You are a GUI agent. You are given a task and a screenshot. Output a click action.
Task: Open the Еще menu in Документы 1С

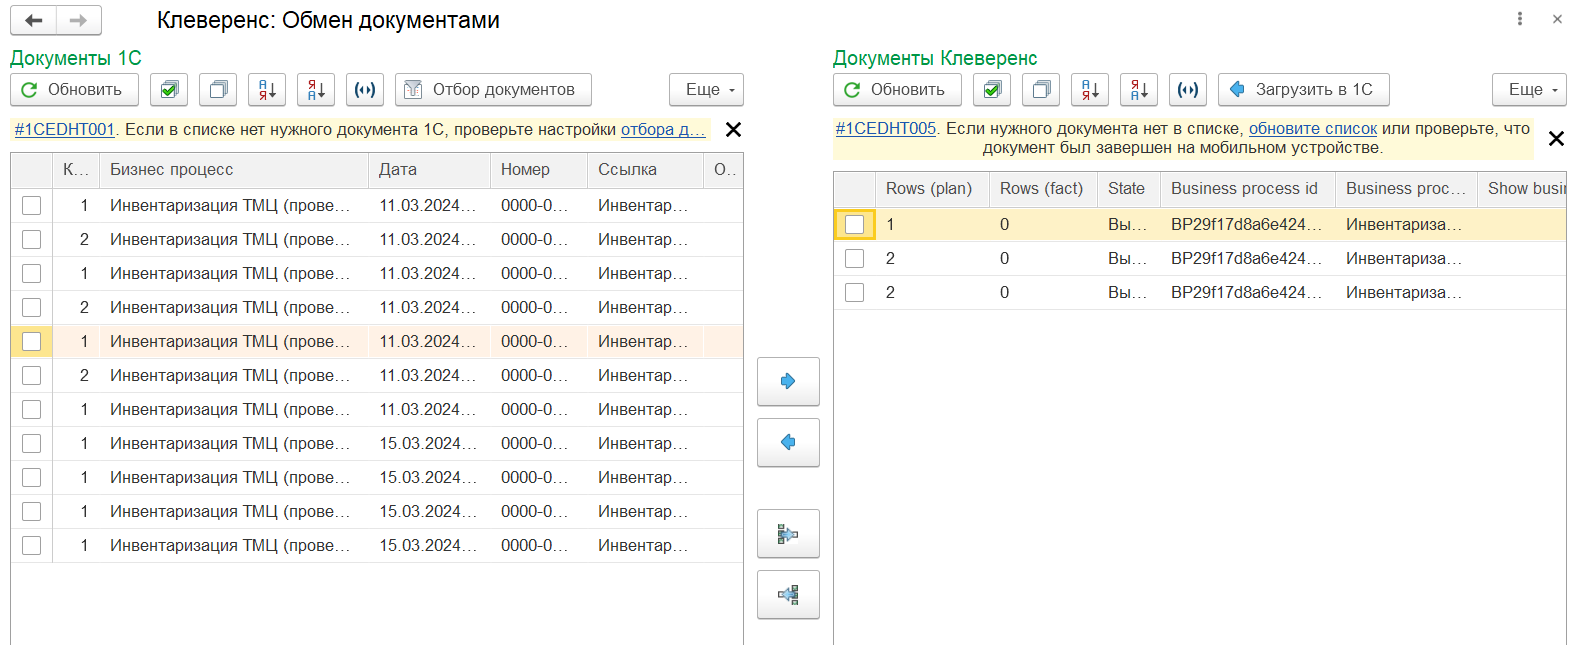(x=706, y=90)
